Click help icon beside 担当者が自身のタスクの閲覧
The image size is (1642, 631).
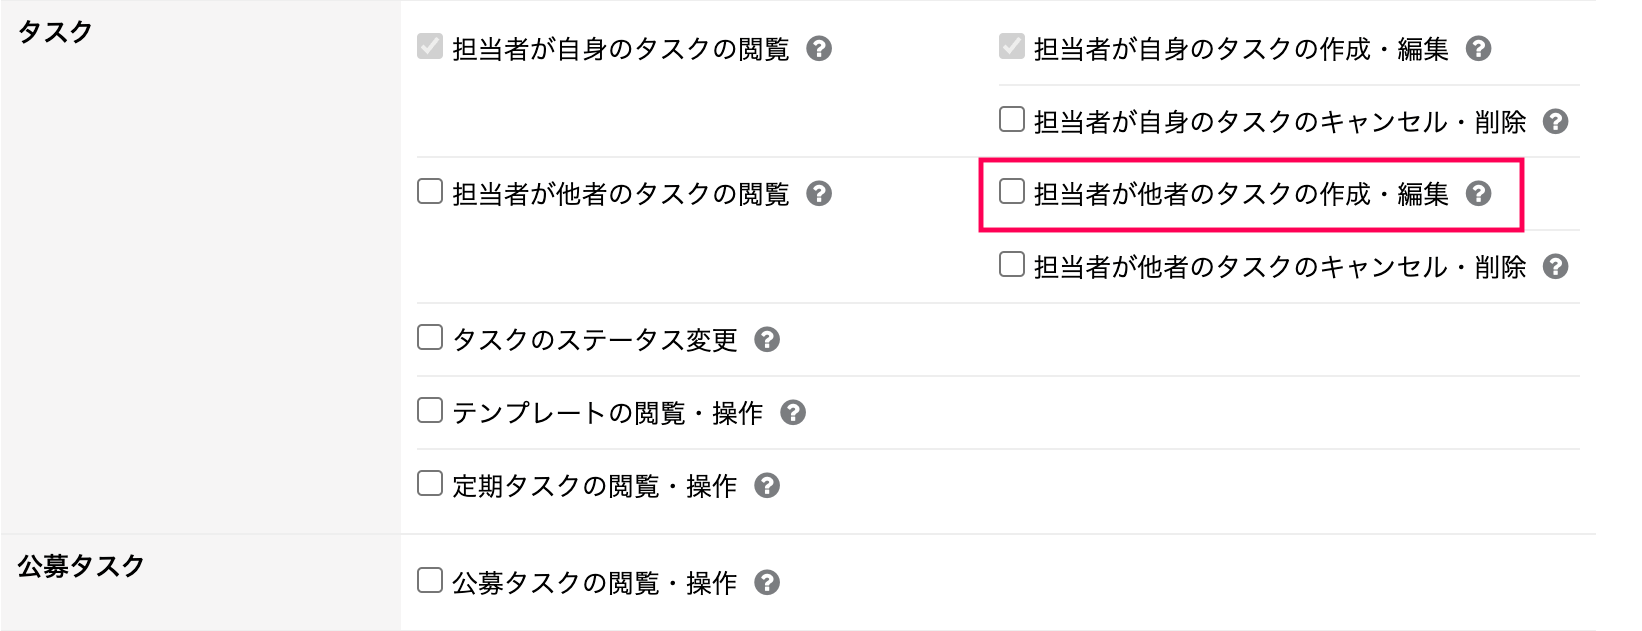click(x=819, y=48)
